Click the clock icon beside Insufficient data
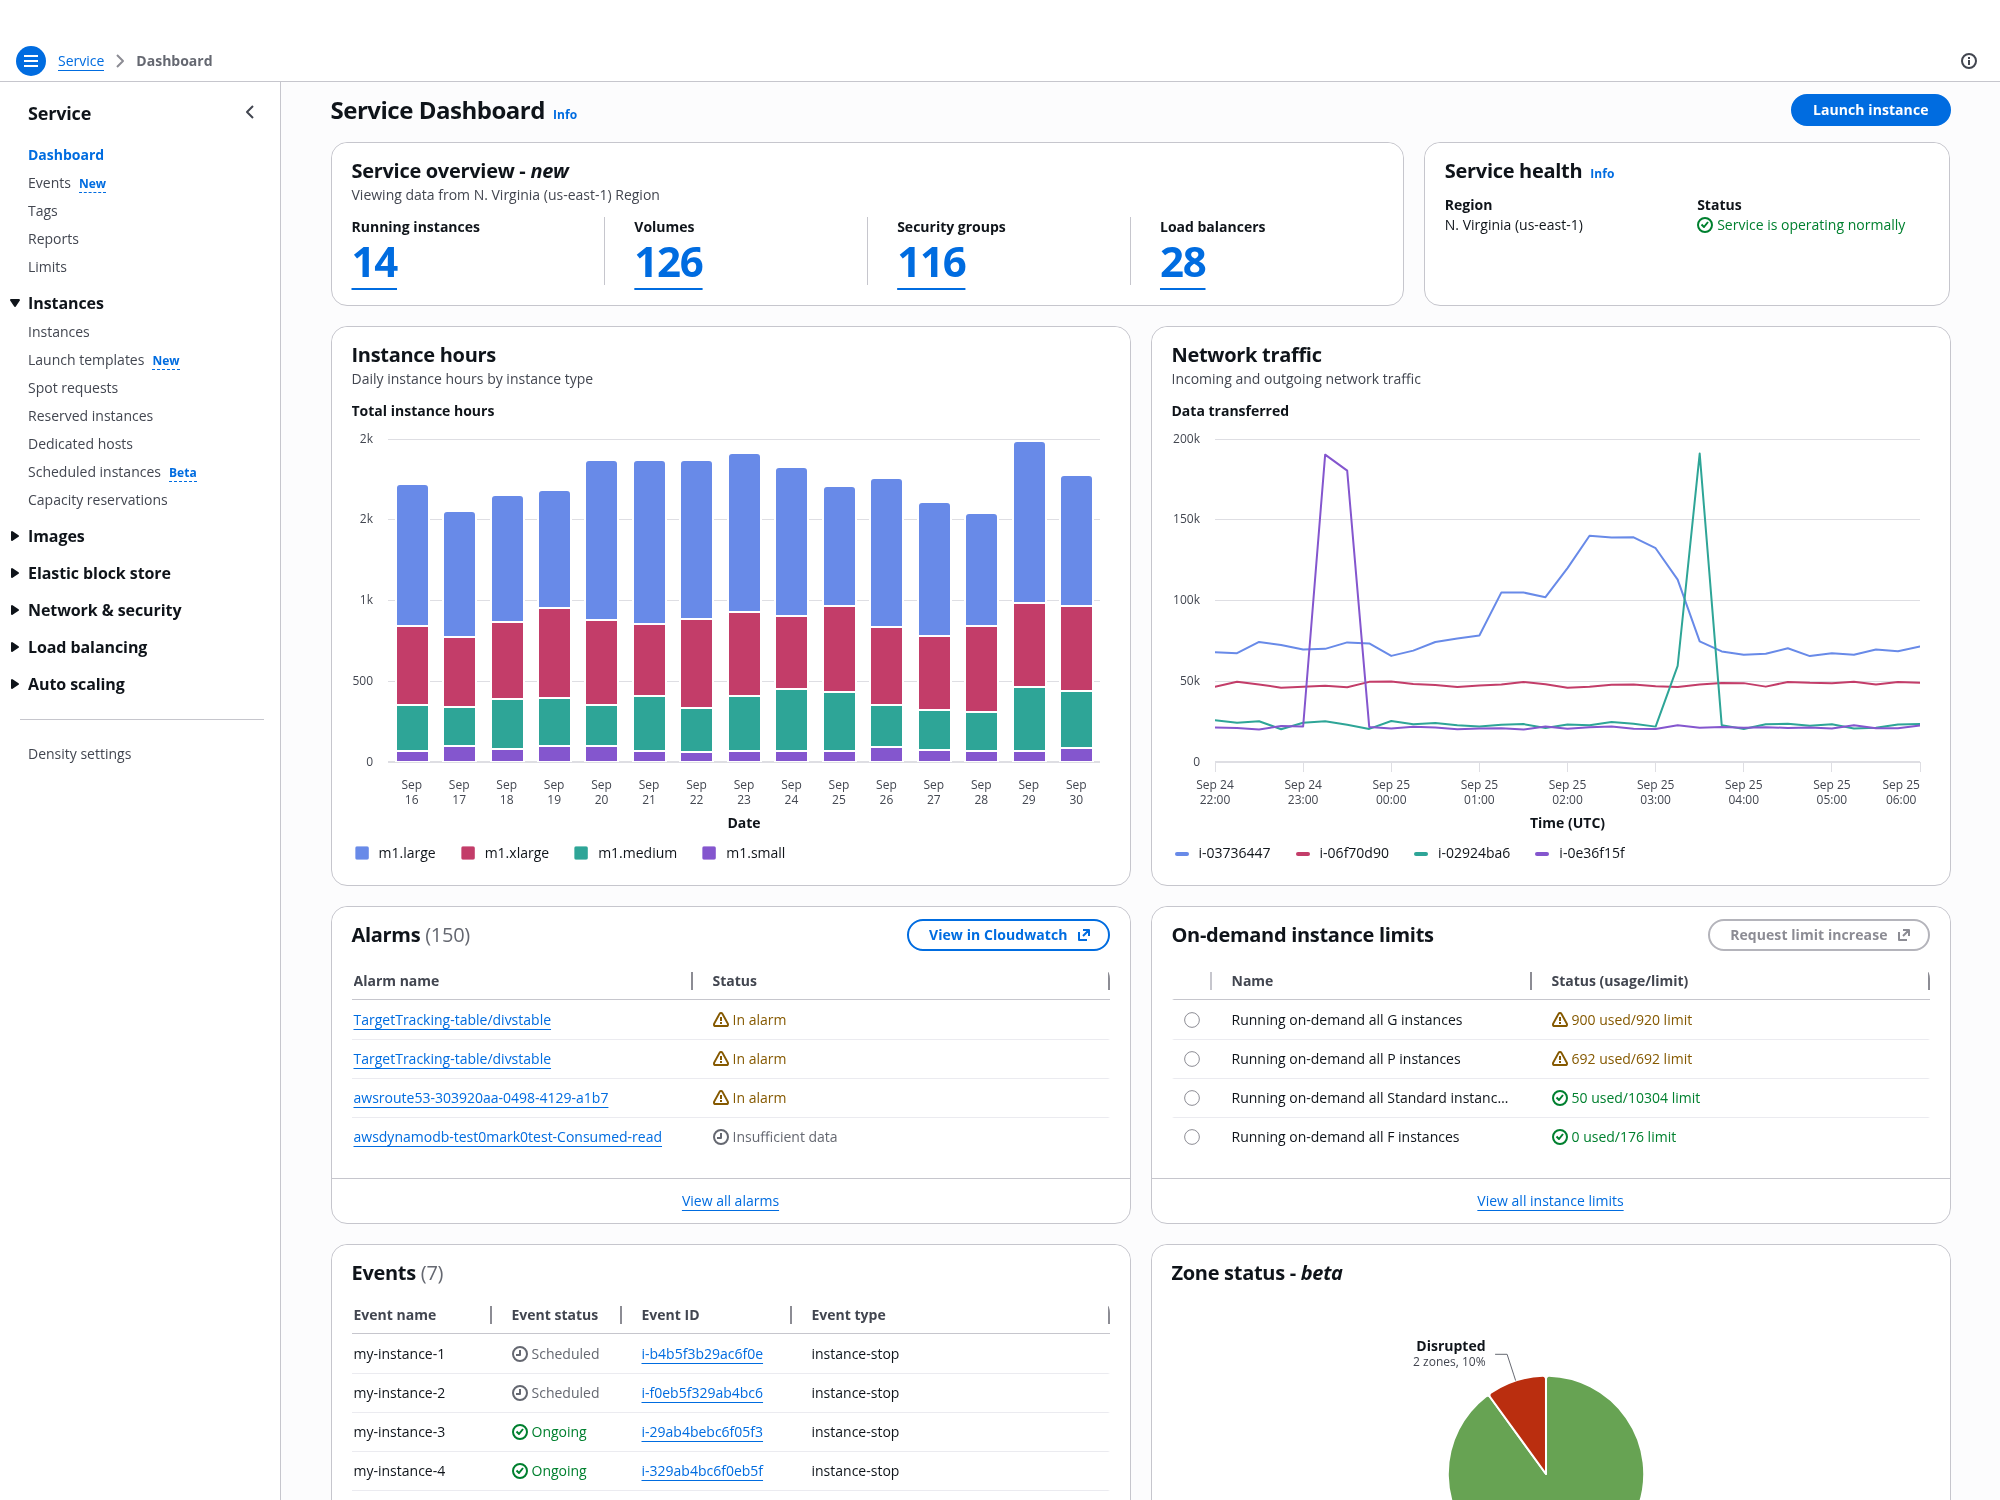This screenshot has width=2000, height=1500. point(720,1137)
